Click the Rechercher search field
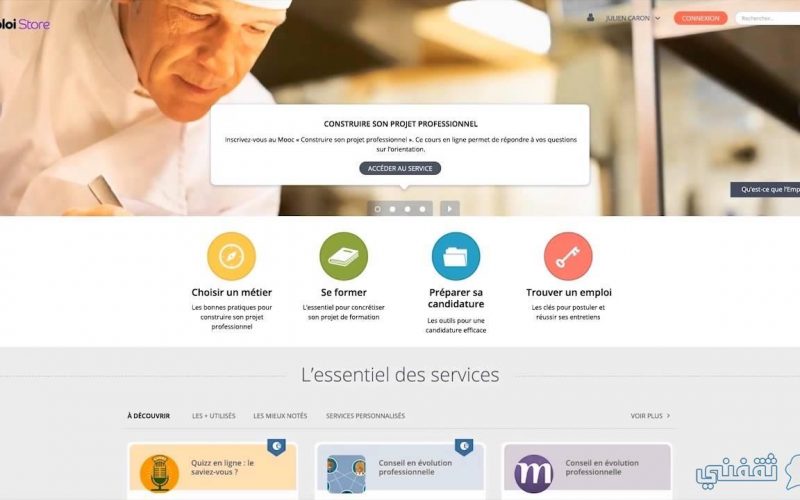Image resolution: width=800 pixels, height=500 pixels. pos(767,18)
